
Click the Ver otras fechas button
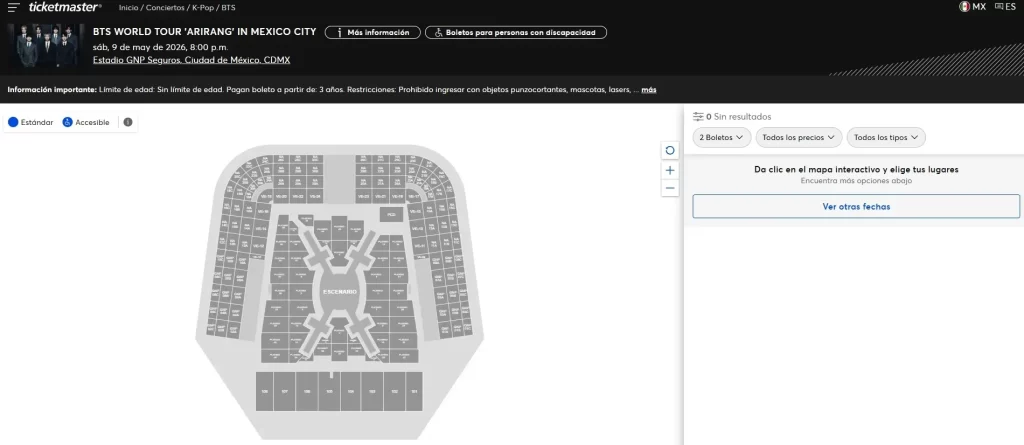(856, 206)
